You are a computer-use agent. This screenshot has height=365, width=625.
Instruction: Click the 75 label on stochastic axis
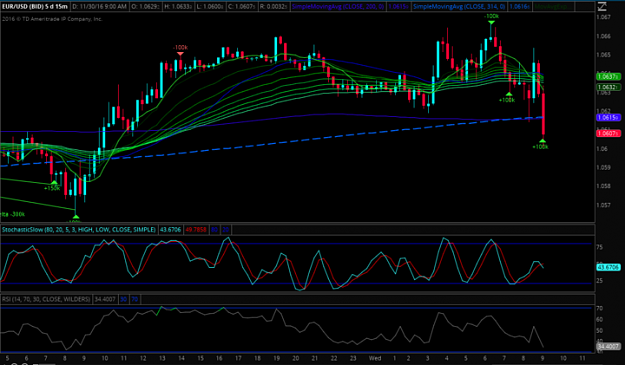point(599,247)
